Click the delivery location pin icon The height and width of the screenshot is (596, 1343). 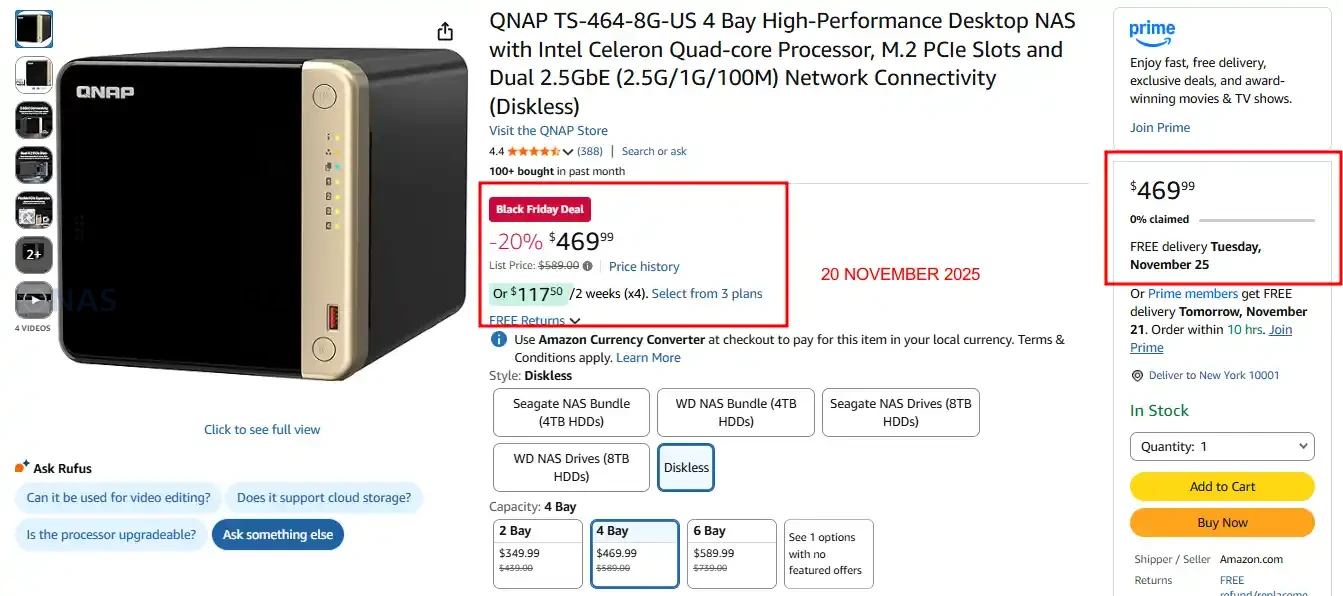pyautogui.click(x=1137, y=376)
